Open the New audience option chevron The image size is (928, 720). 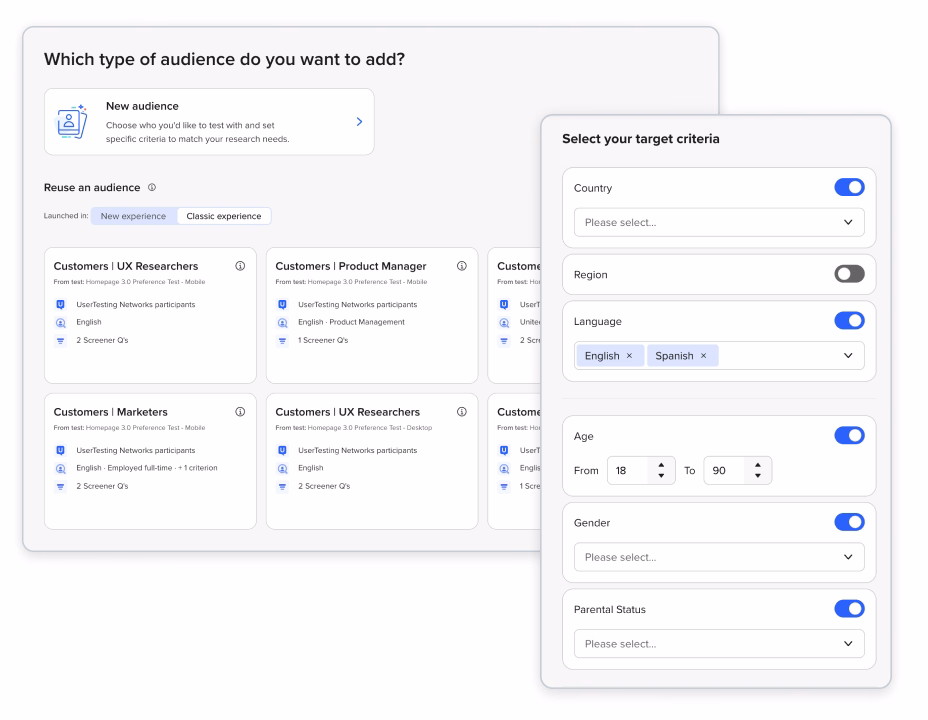(x=359, y=122)
